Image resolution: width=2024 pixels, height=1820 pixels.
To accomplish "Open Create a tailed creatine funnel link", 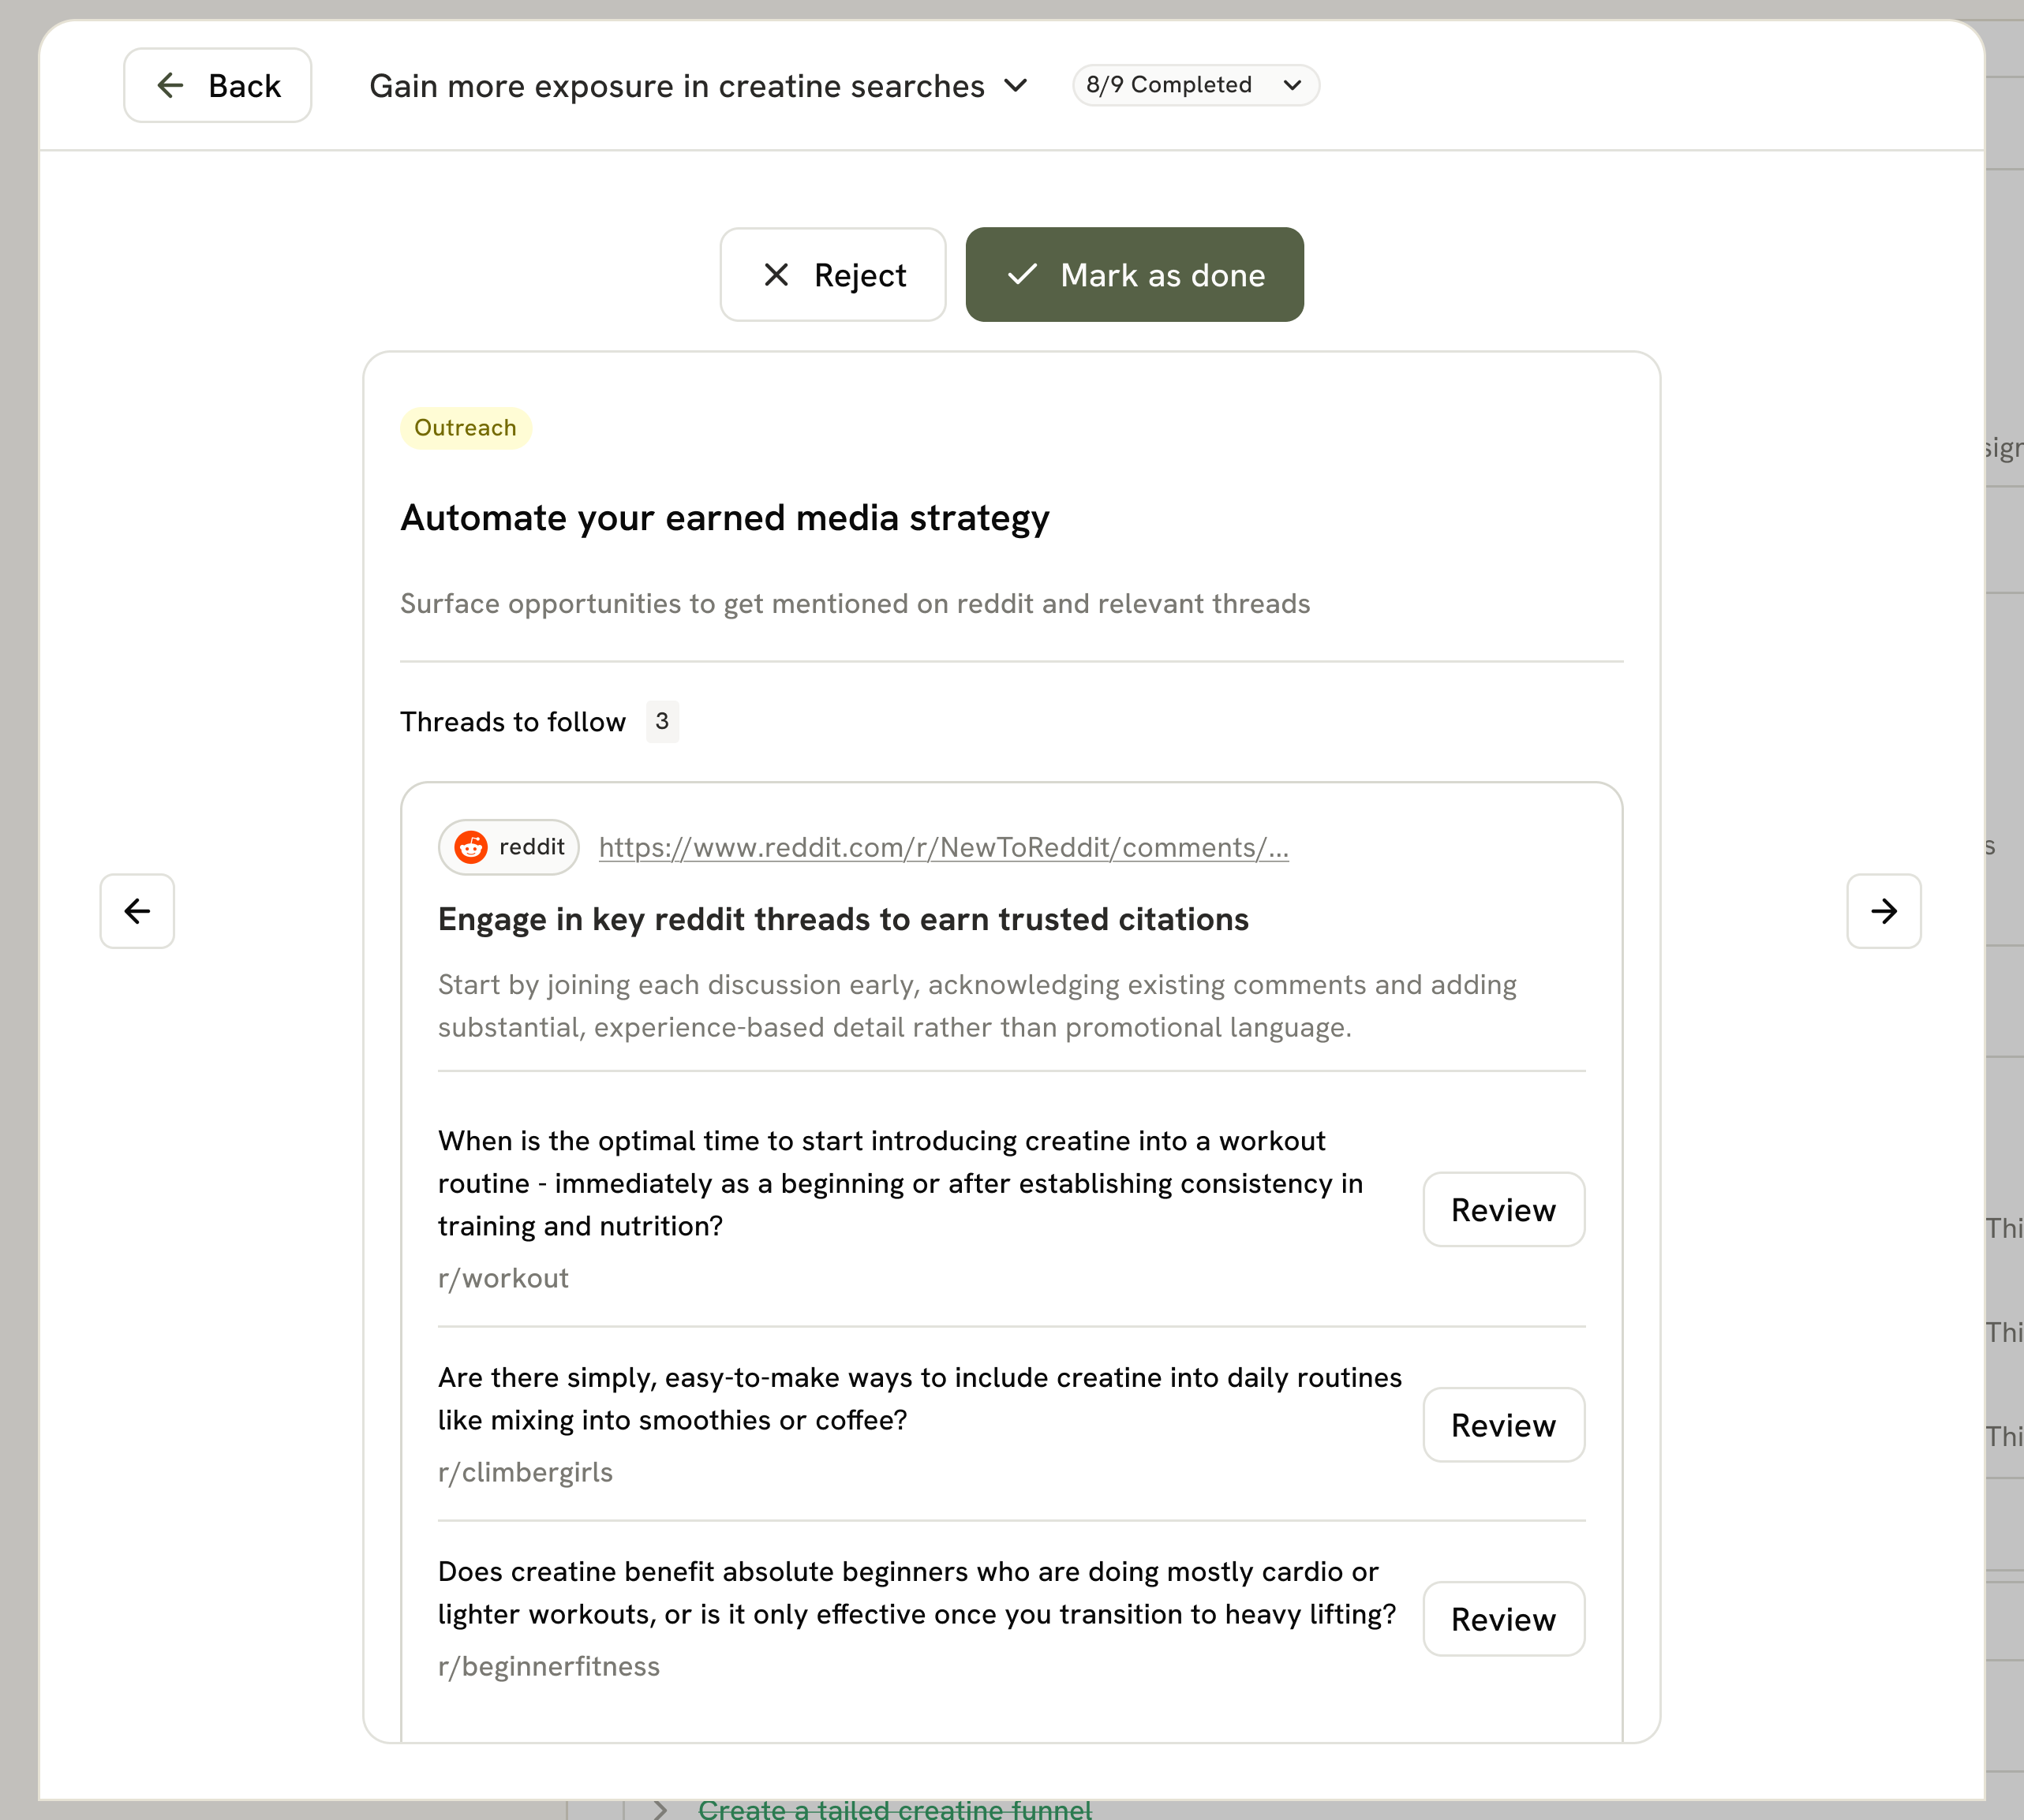I will click(895, 1809).
